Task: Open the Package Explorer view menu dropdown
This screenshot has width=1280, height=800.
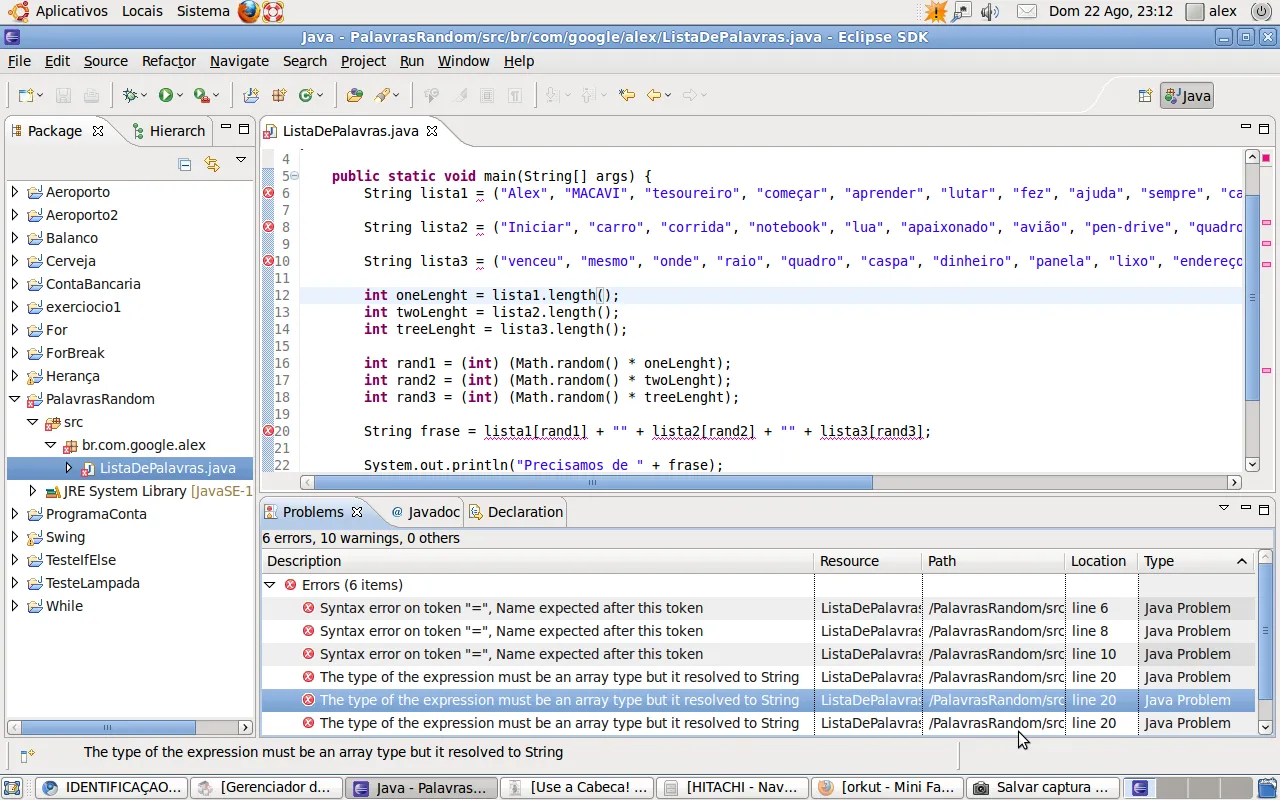Action: [240, 160]
